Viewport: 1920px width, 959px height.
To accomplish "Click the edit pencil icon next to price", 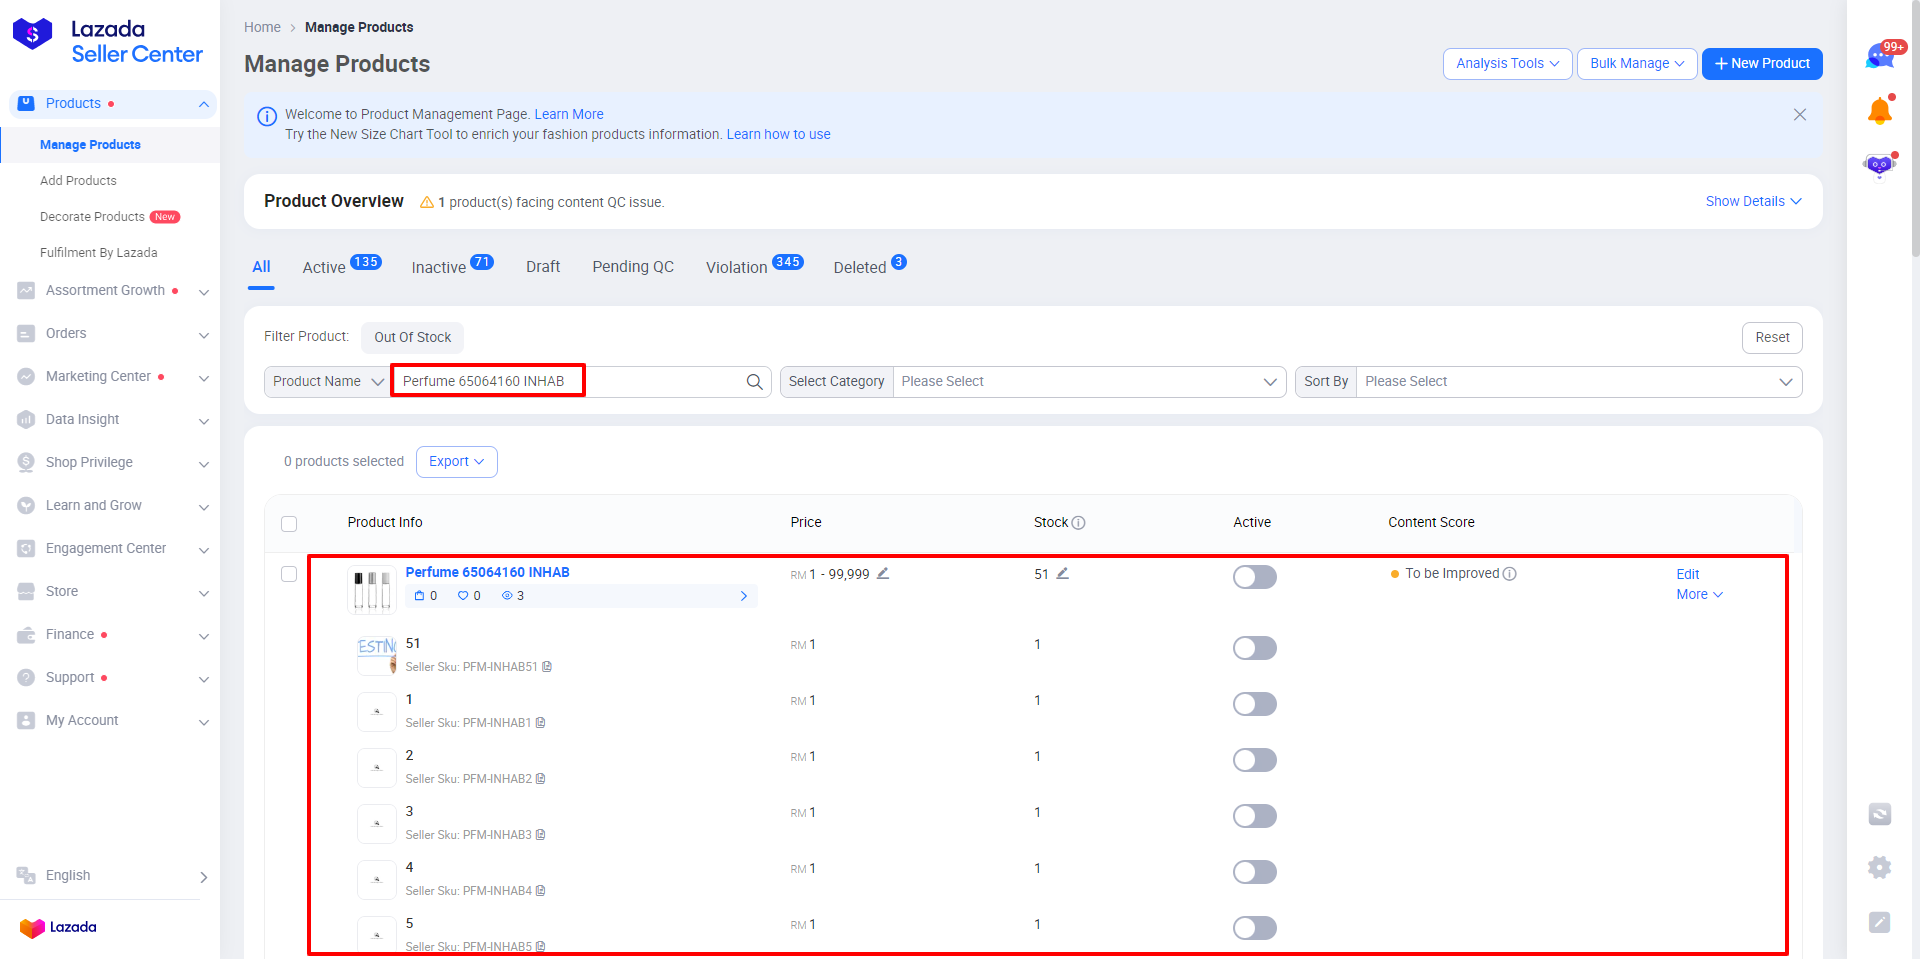I will [x=883, y=574].
